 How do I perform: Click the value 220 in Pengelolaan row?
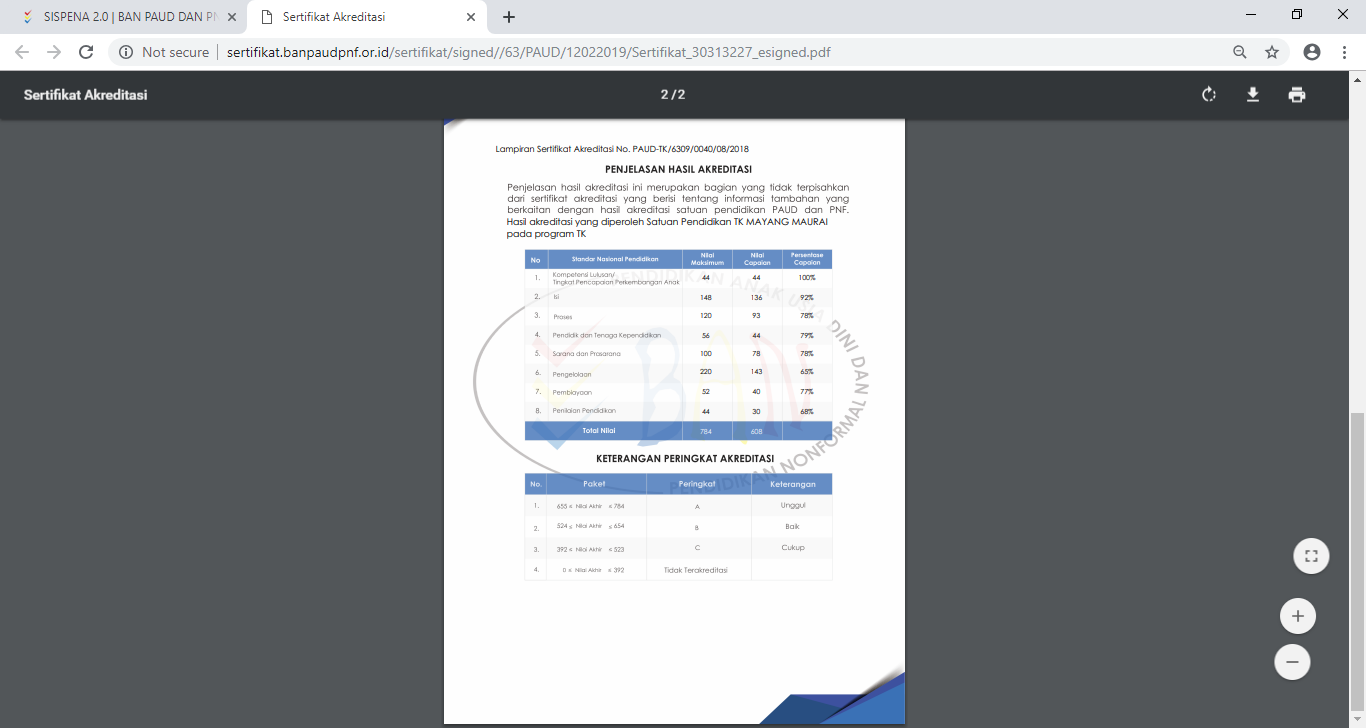tap(706, 372)
